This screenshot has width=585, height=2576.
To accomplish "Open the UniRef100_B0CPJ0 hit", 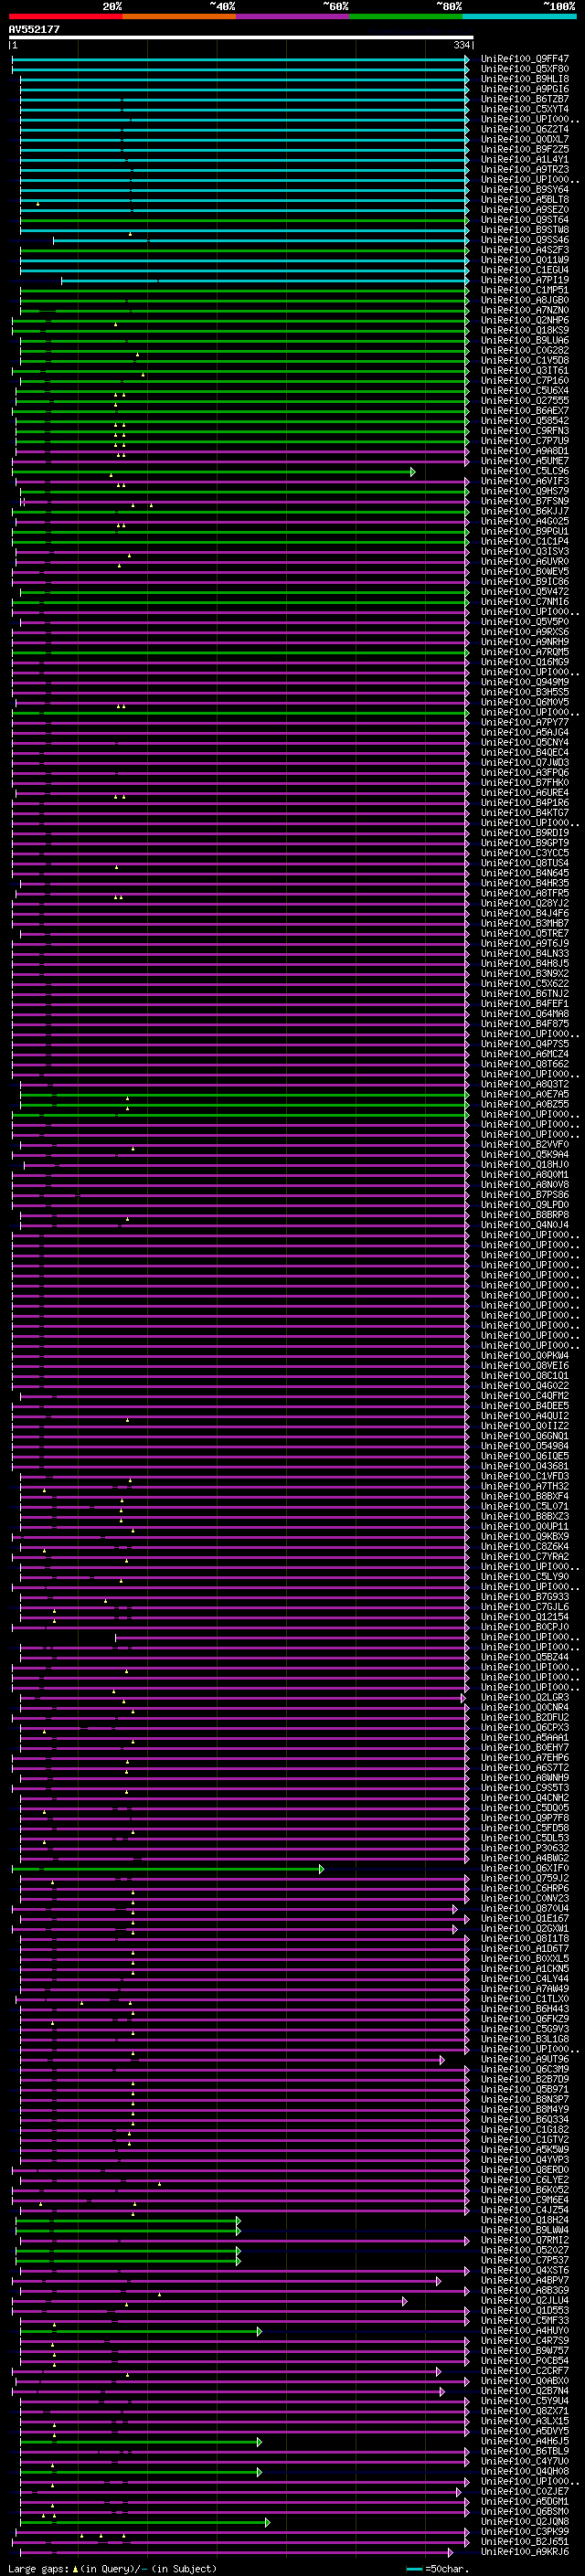I will (x=525, y=1627).
